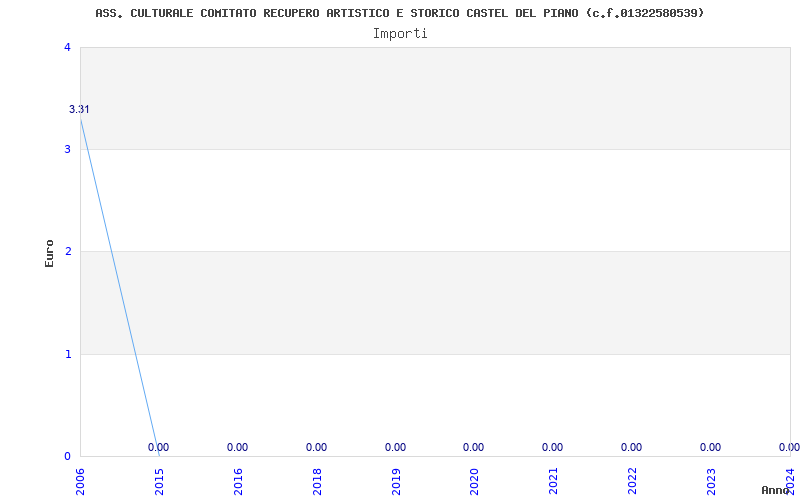Click the 0.00 value above 2018
Screen dimensions: 800x500
pyautogui.click(x=316, y=447)
